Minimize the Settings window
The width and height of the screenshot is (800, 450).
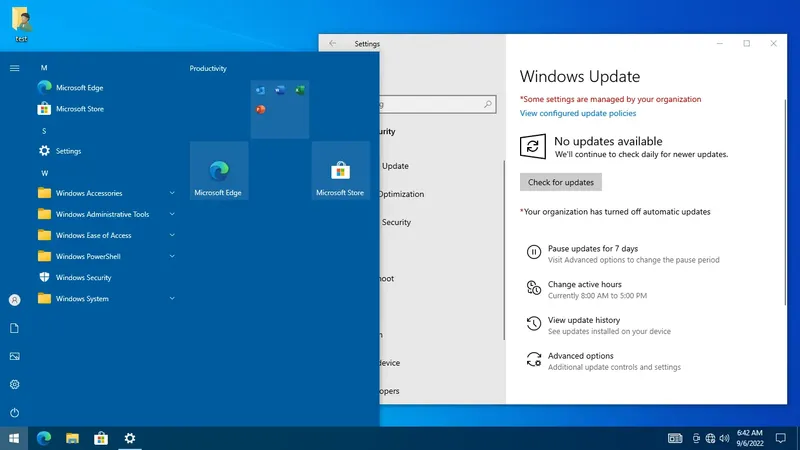click(x=720, y=43)
